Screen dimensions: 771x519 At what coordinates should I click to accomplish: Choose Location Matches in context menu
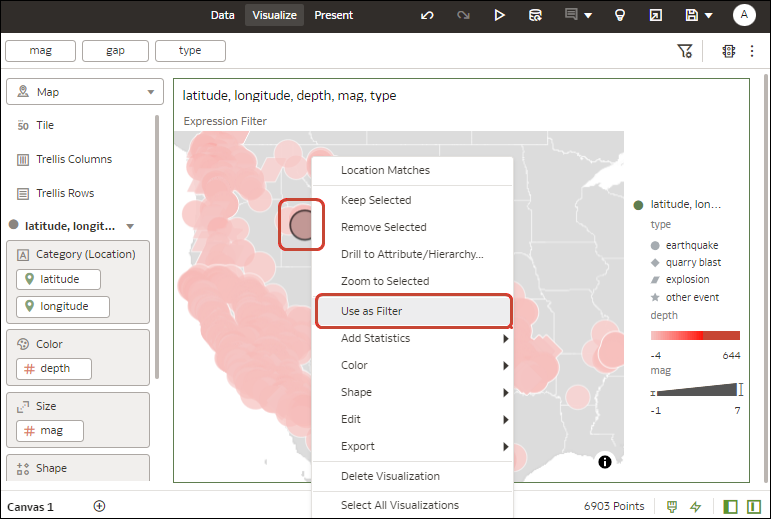click(x=413, y=170)
